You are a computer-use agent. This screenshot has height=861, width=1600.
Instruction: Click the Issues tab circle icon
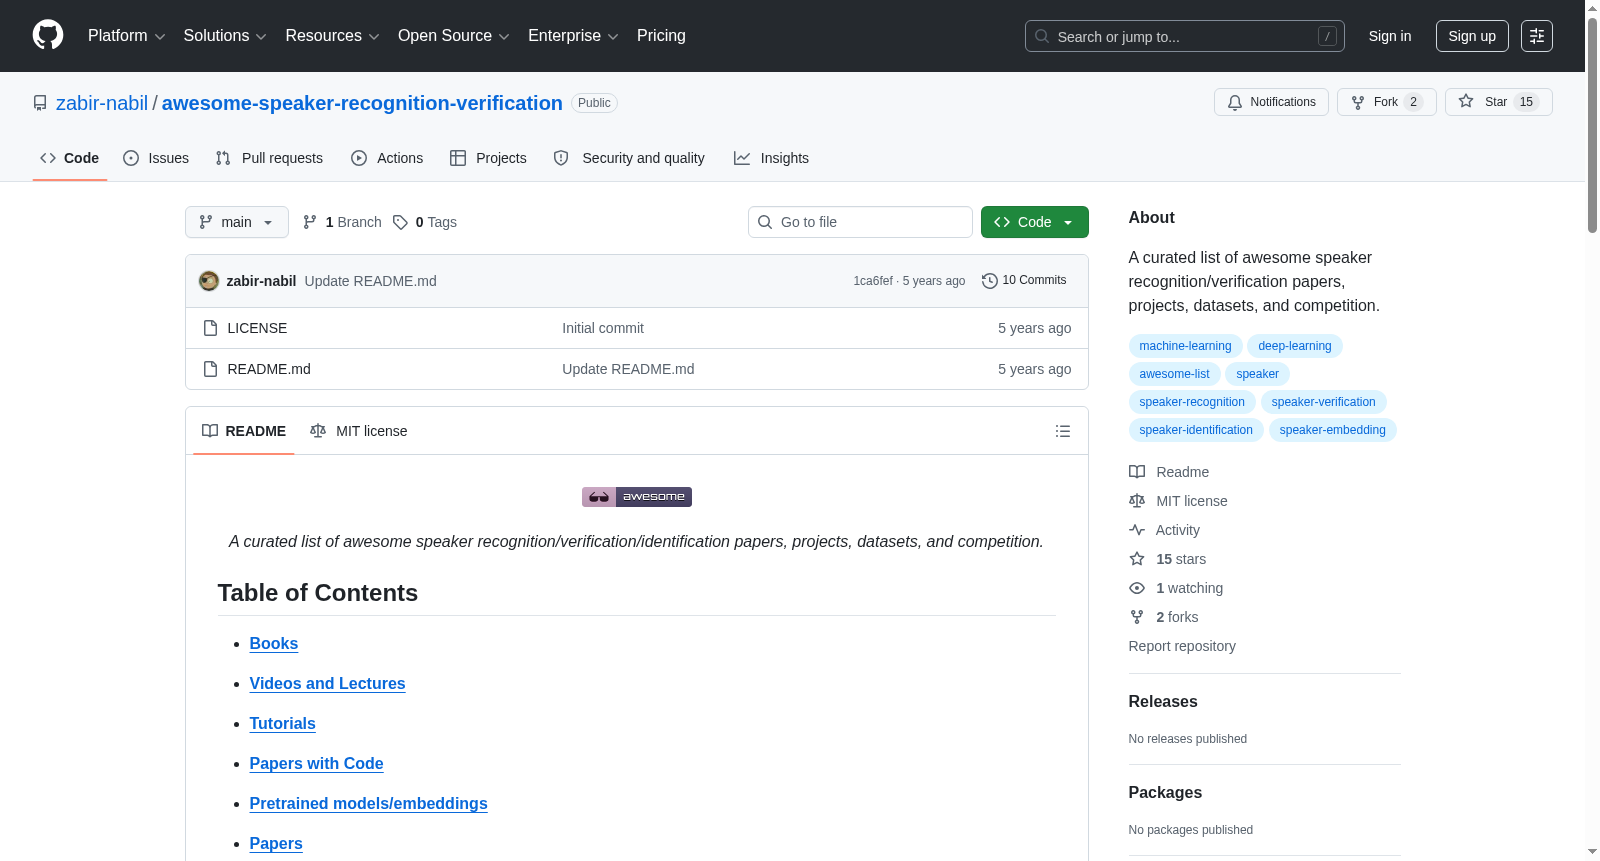[131, 158]
